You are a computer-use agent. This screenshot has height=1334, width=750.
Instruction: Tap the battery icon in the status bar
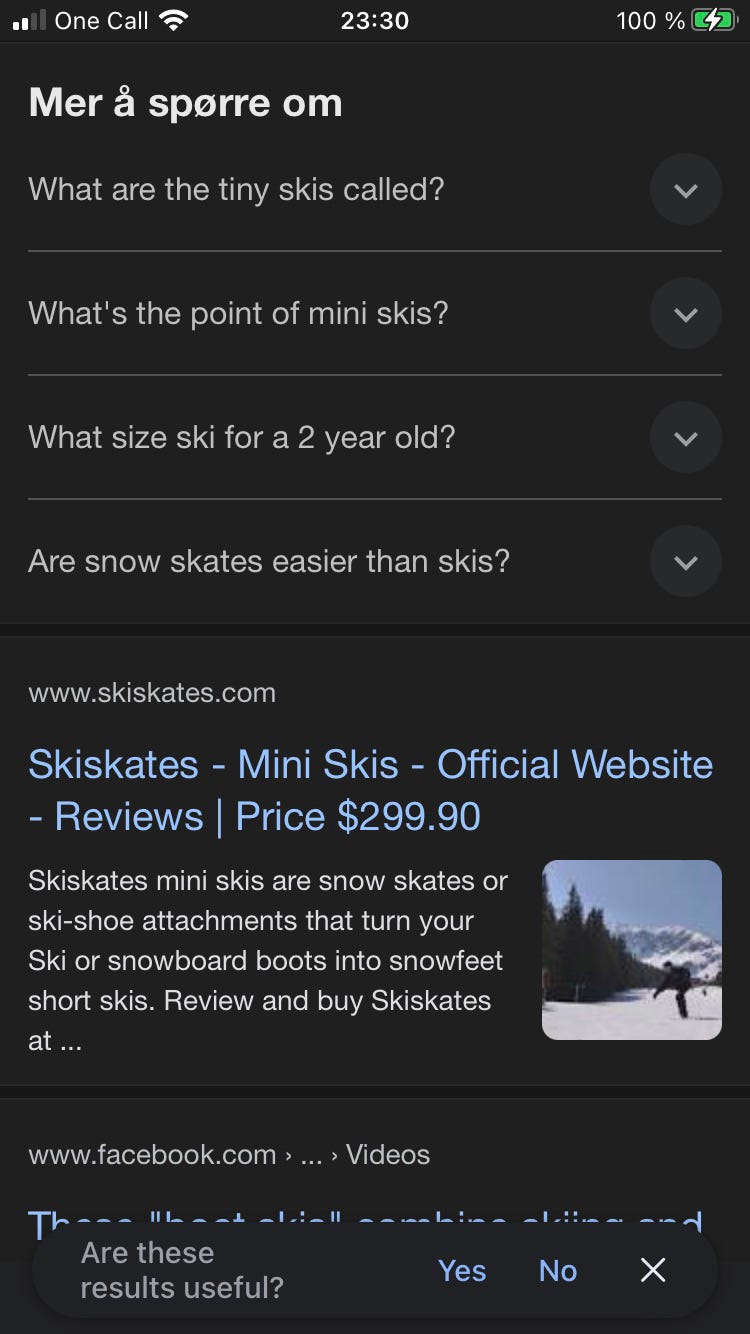pyautogui.click(x=713, y=20)
